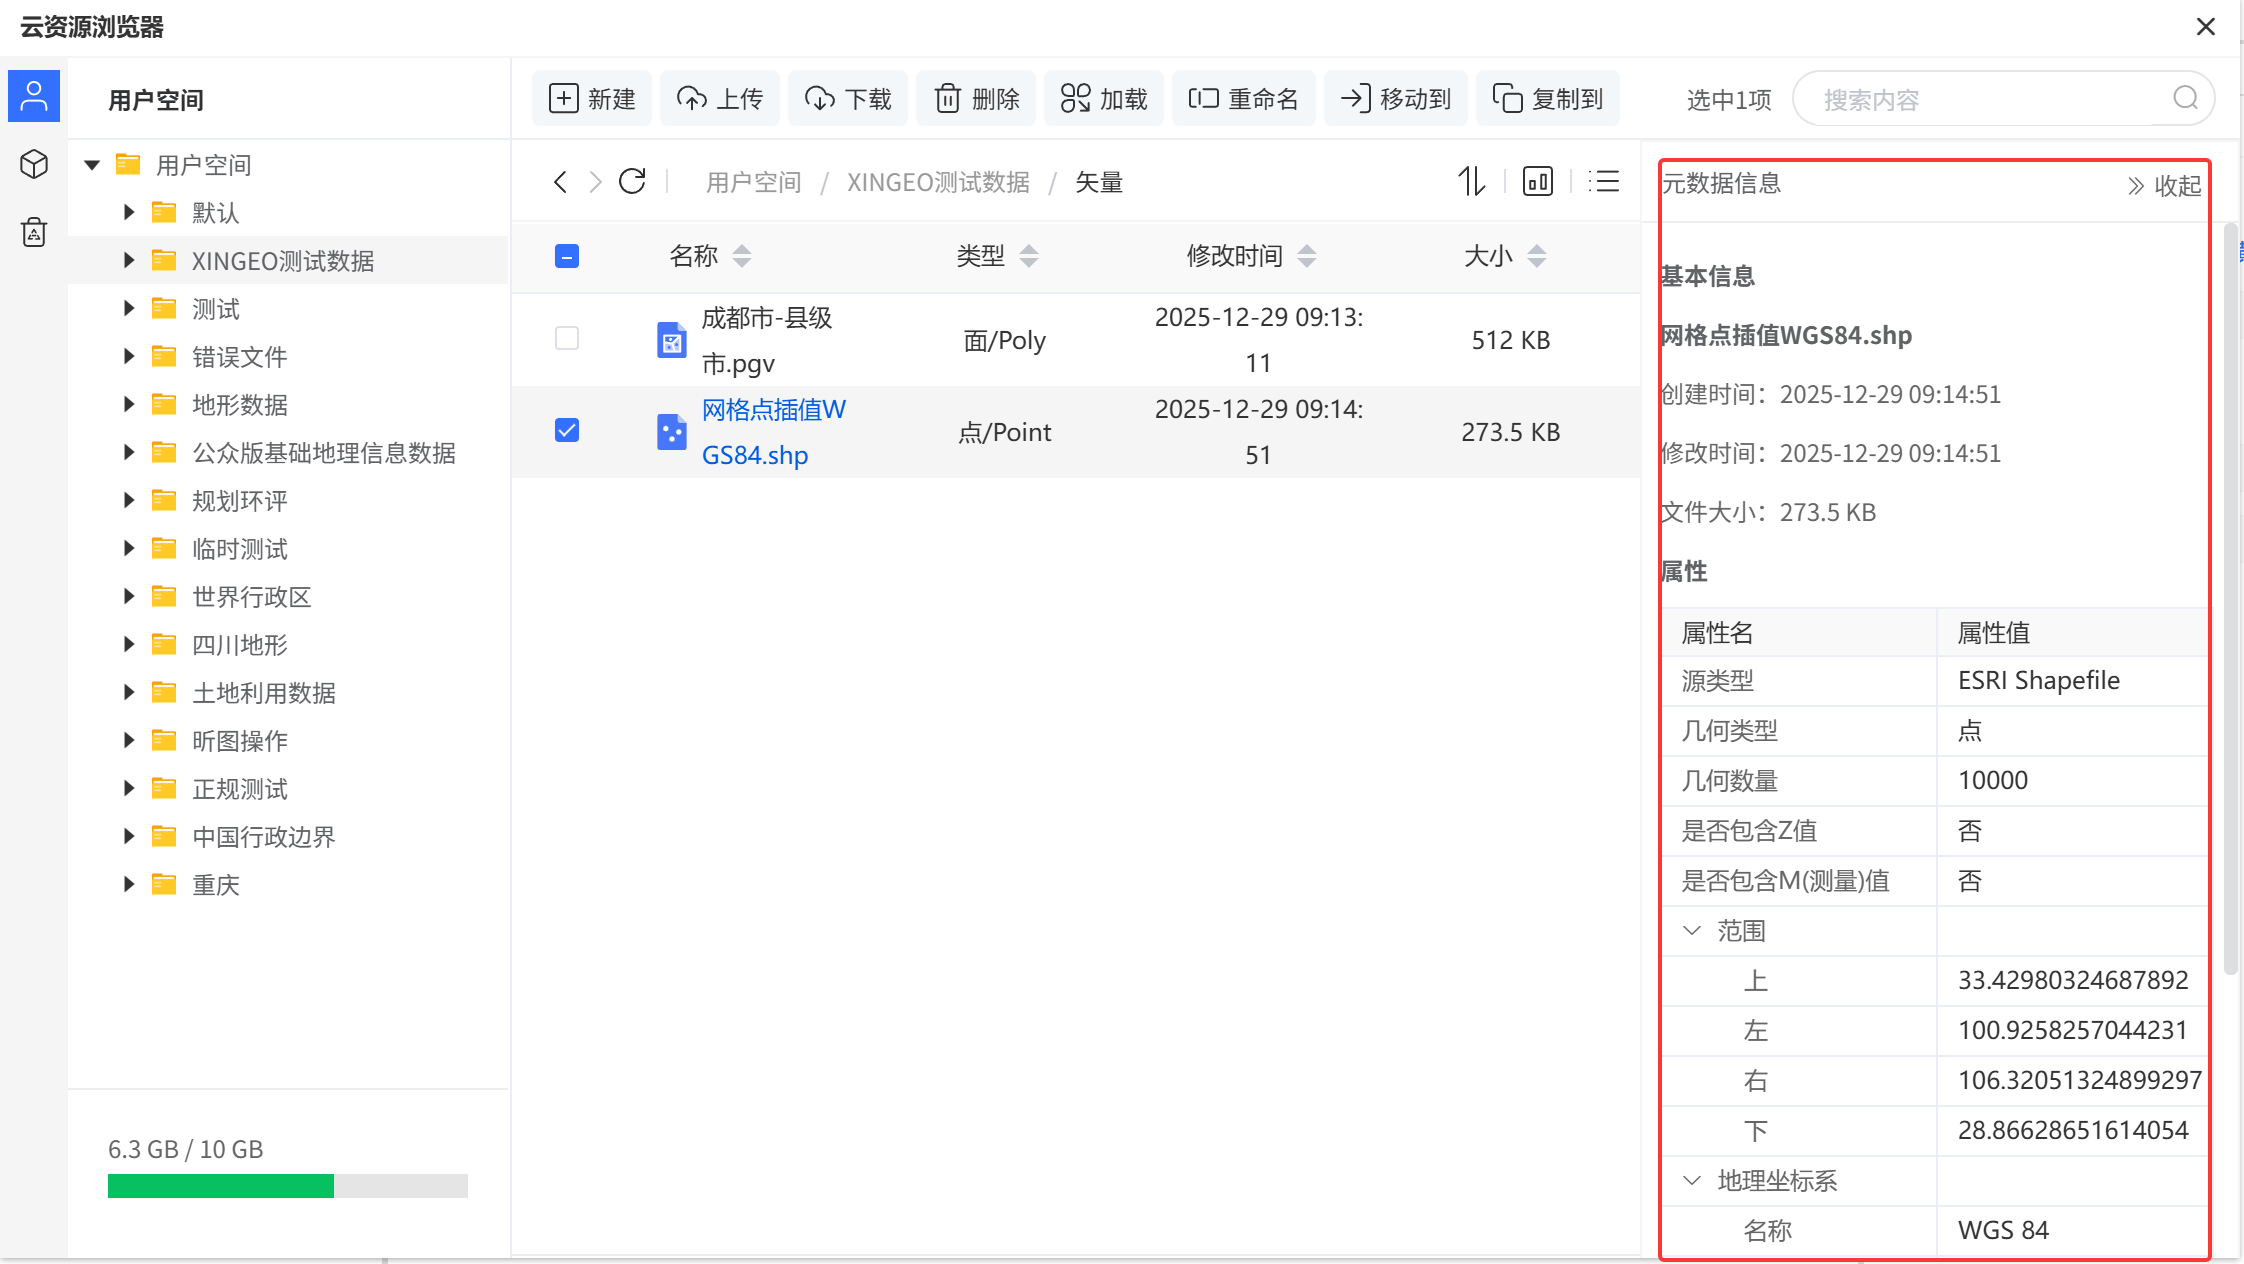
Task: Open the 成都市-县级市.pgv file name
Action: click(767, 340)
